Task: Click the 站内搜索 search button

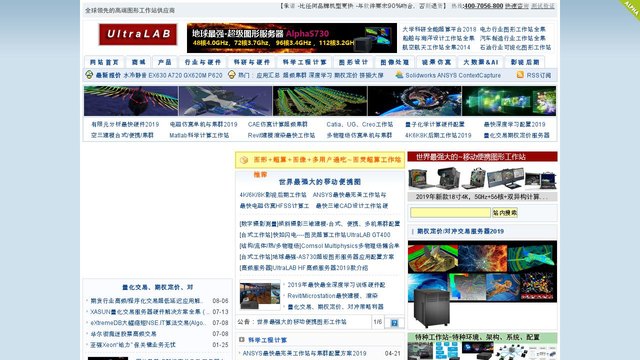Action: (505, 213)
